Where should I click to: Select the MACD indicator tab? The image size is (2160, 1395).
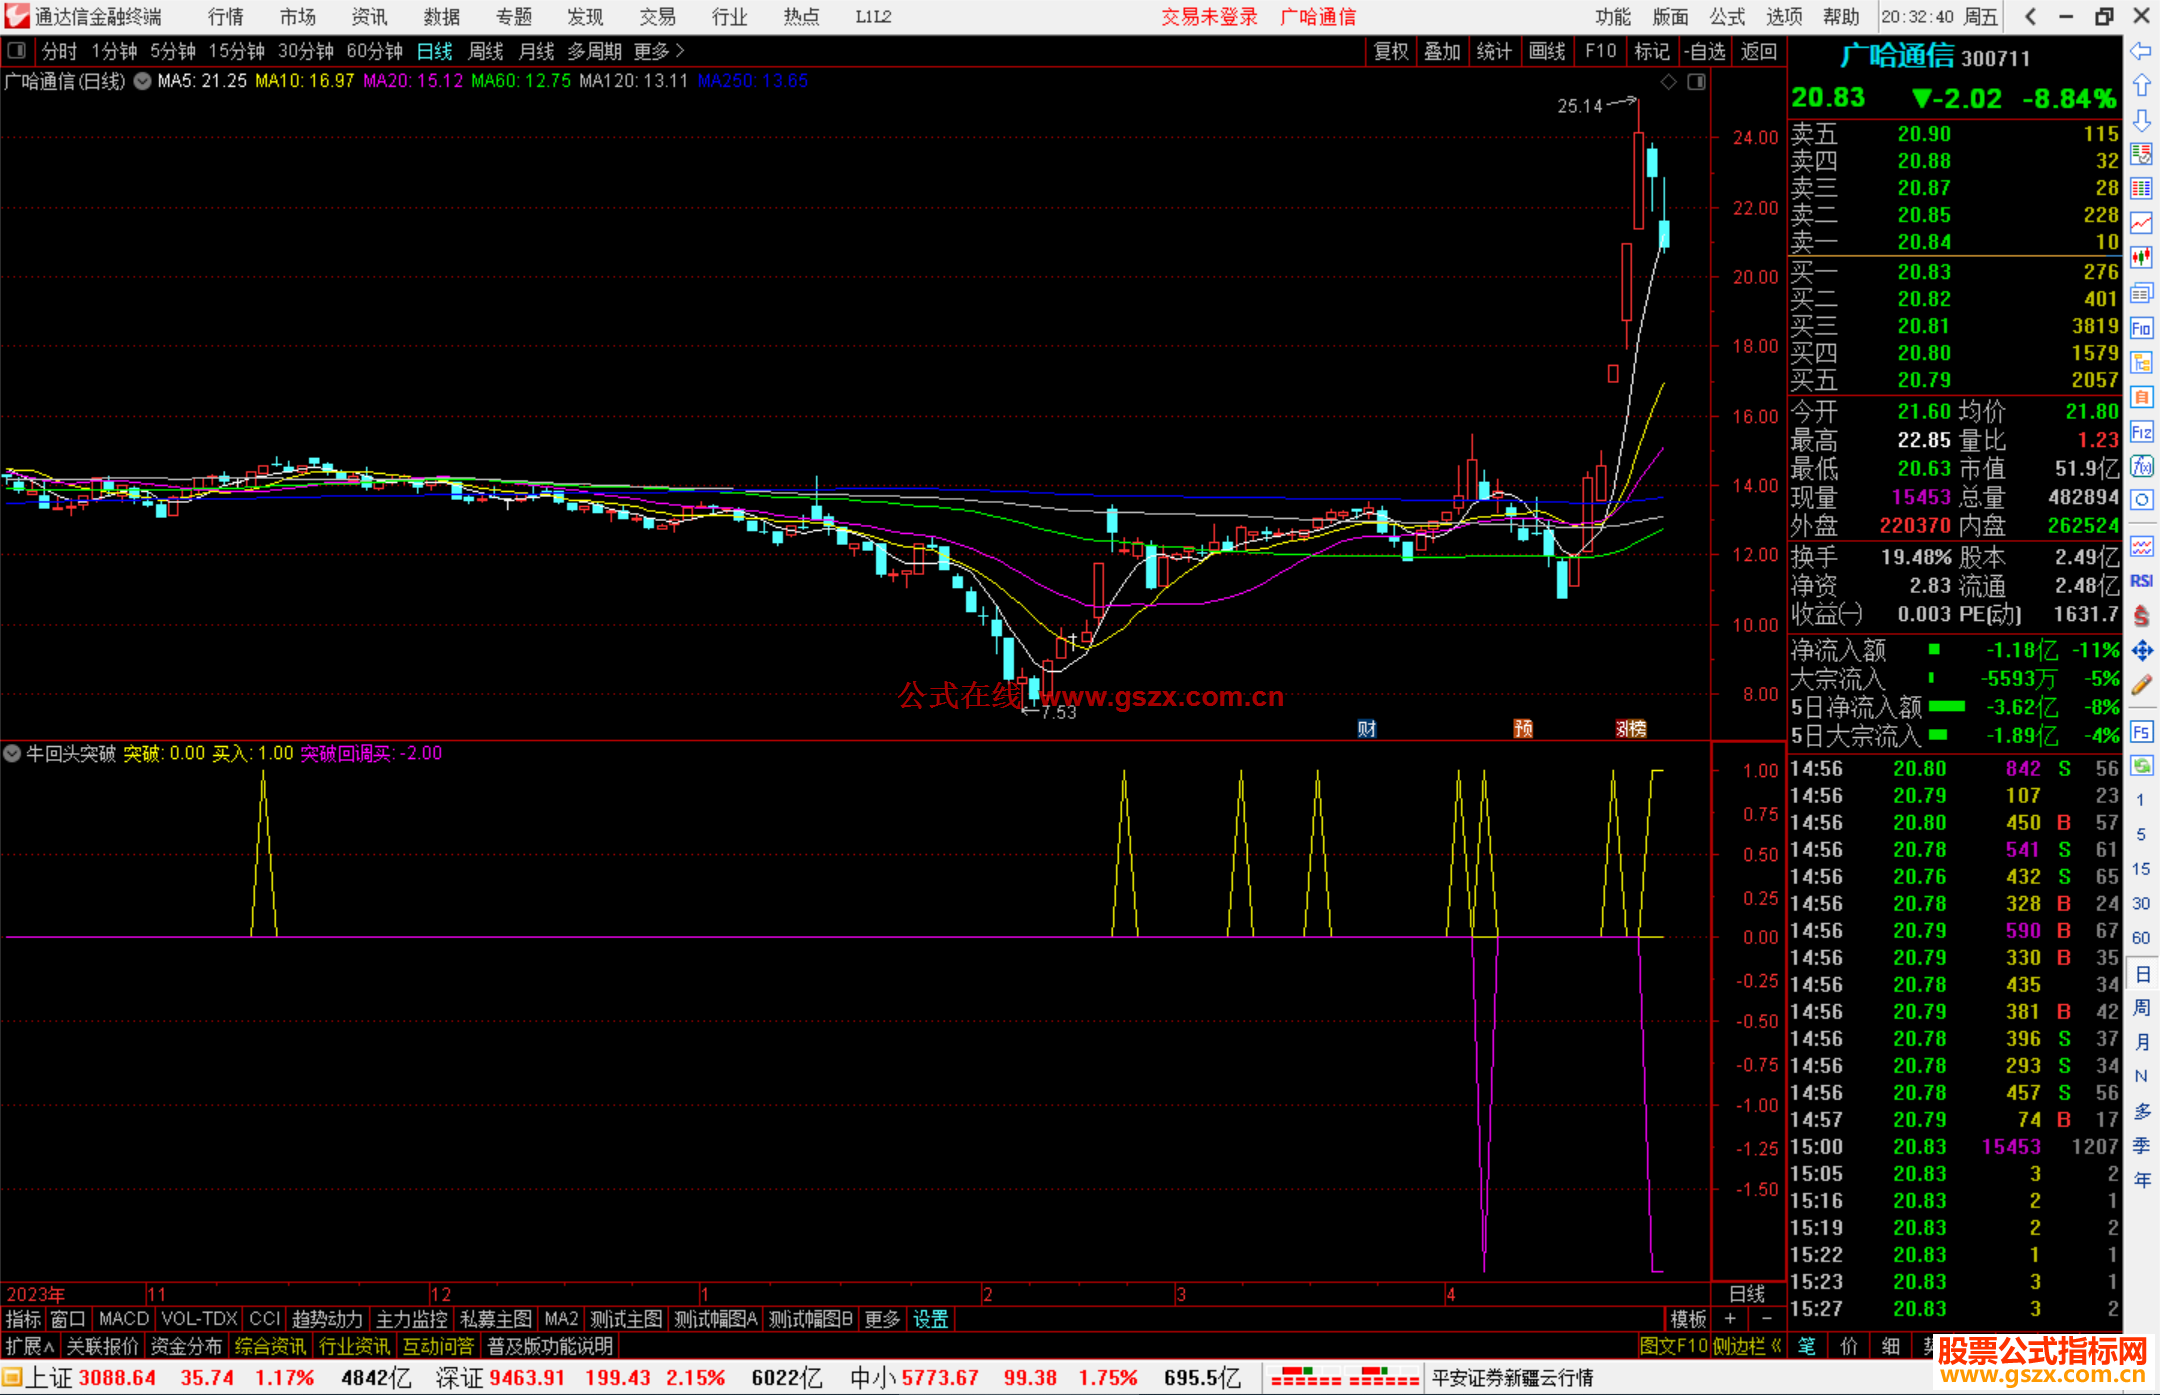[123, 1319]
